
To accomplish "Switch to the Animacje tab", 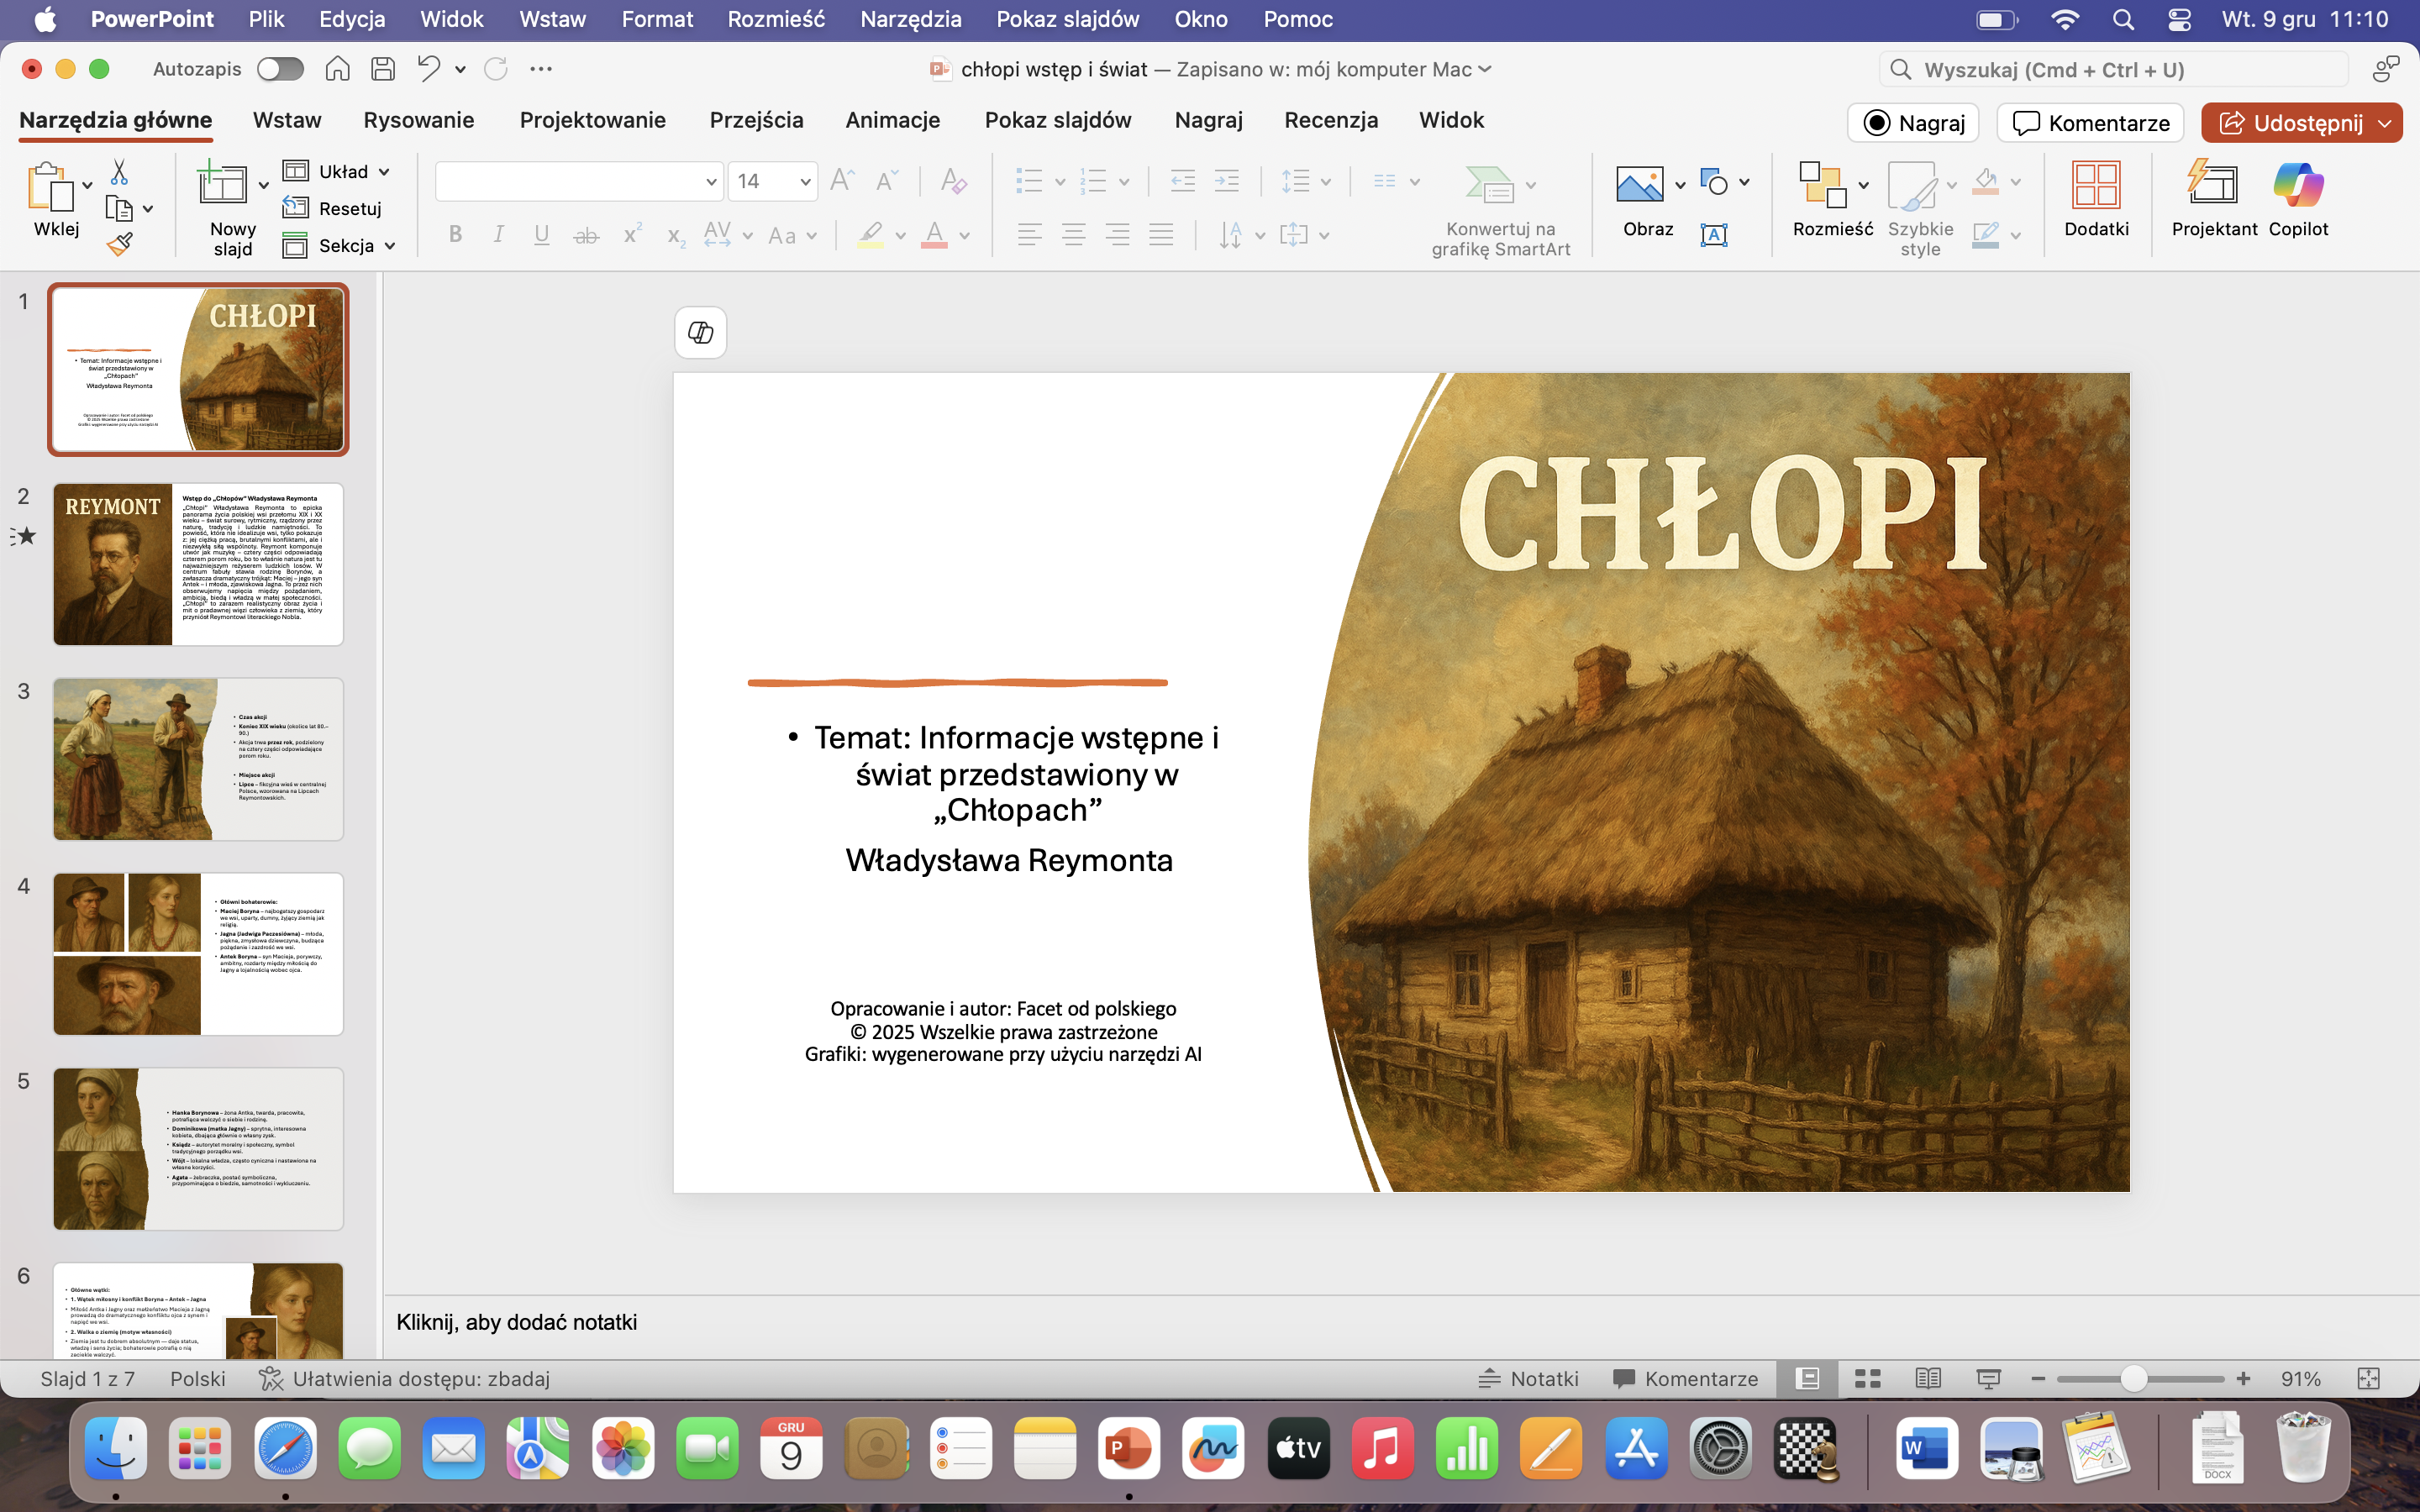I will pos(892,121).
